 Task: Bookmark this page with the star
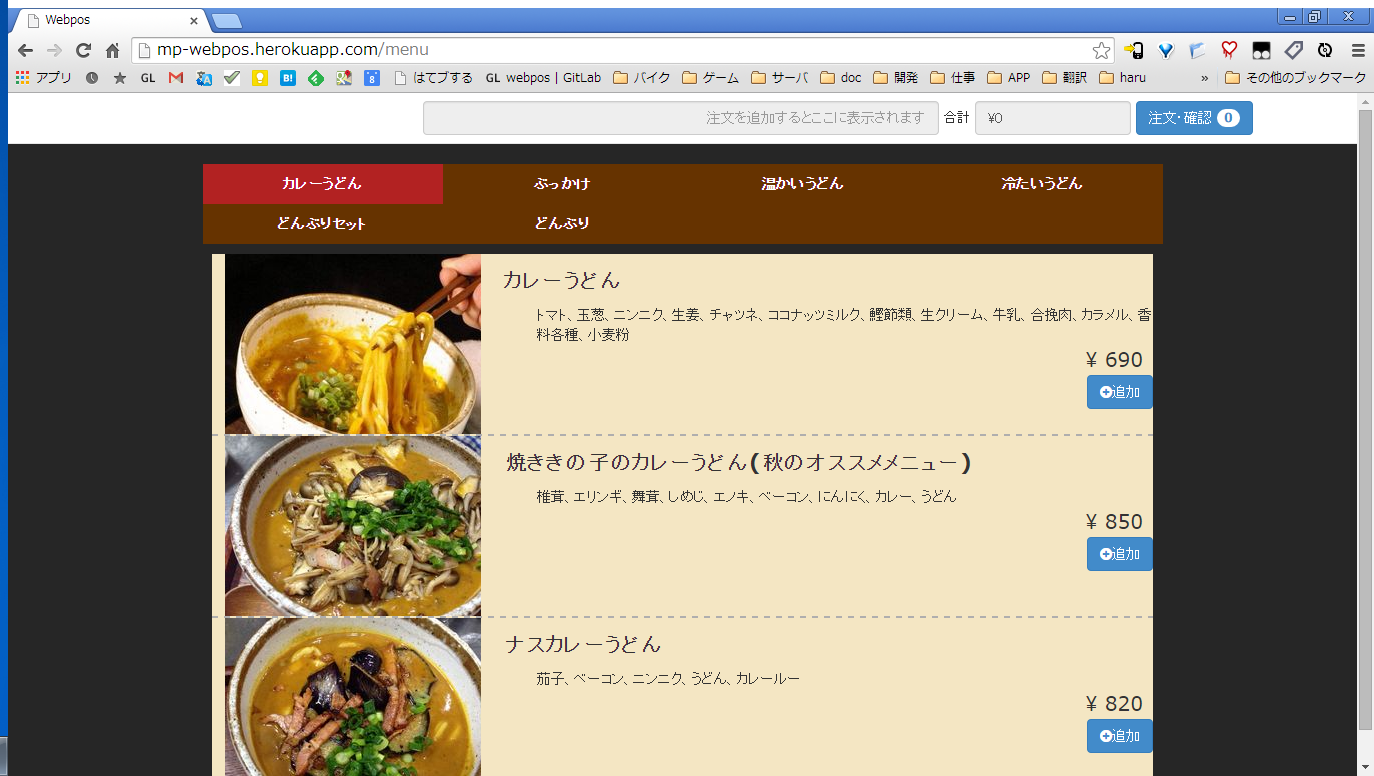tap(1101, 50)
